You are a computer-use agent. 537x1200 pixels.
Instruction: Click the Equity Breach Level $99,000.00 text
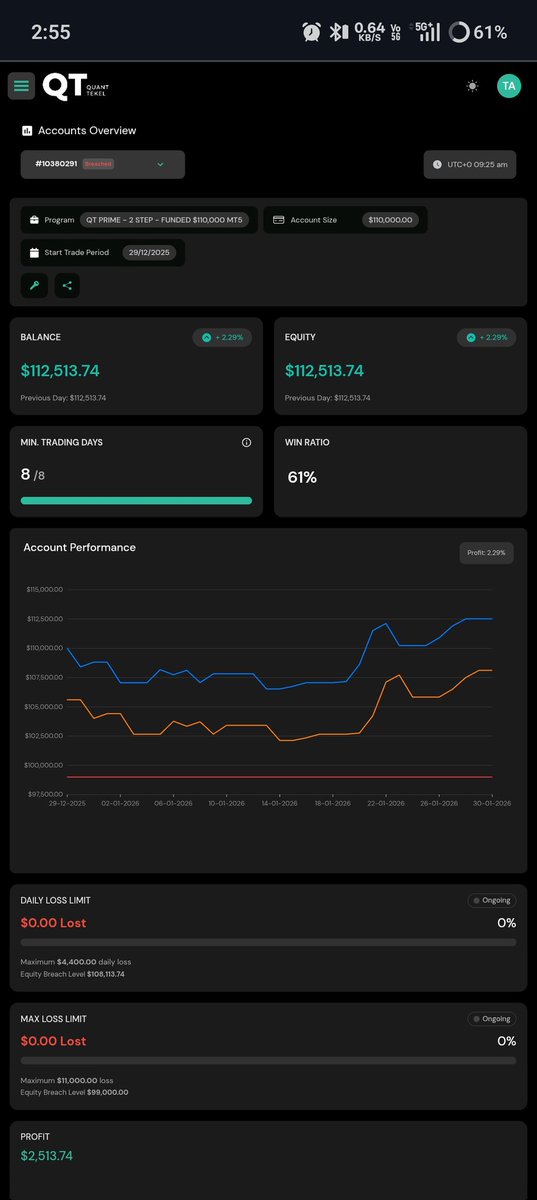click(74, 1092)
